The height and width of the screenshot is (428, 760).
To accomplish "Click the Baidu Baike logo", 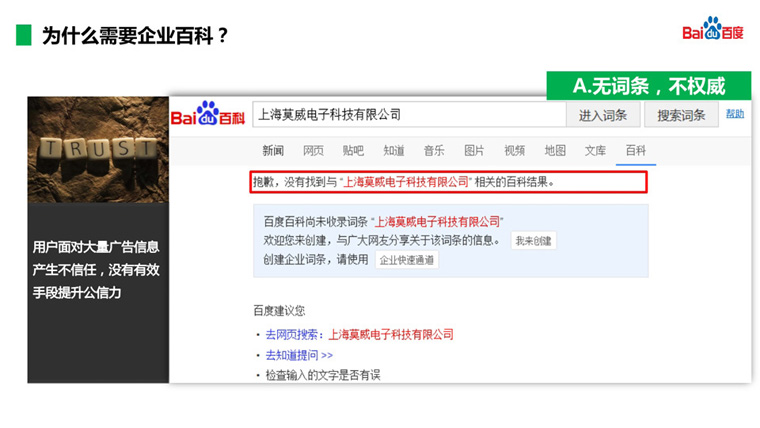I will pyautogui.click(x=207, y=114).
